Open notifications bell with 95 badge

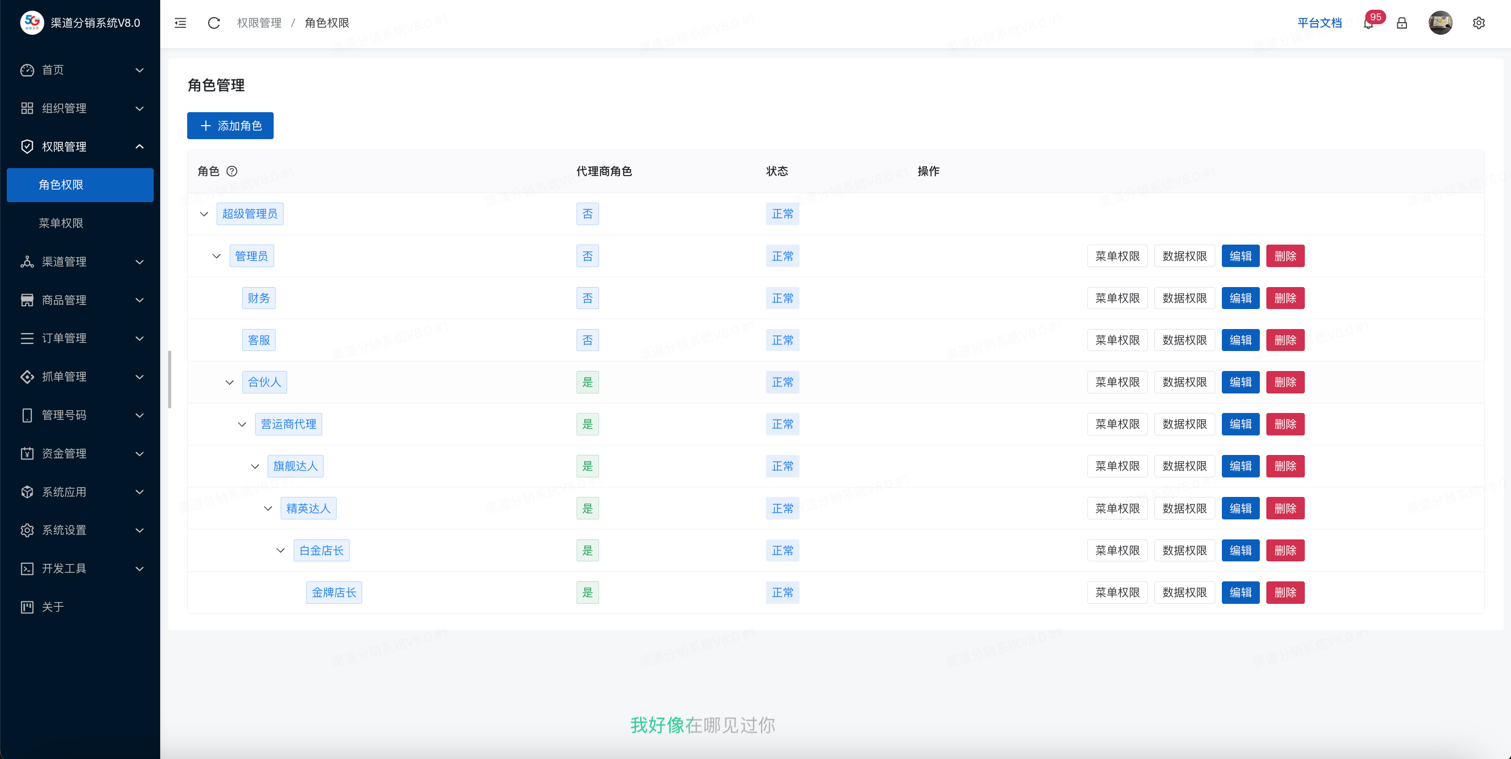click(1368, 23)
